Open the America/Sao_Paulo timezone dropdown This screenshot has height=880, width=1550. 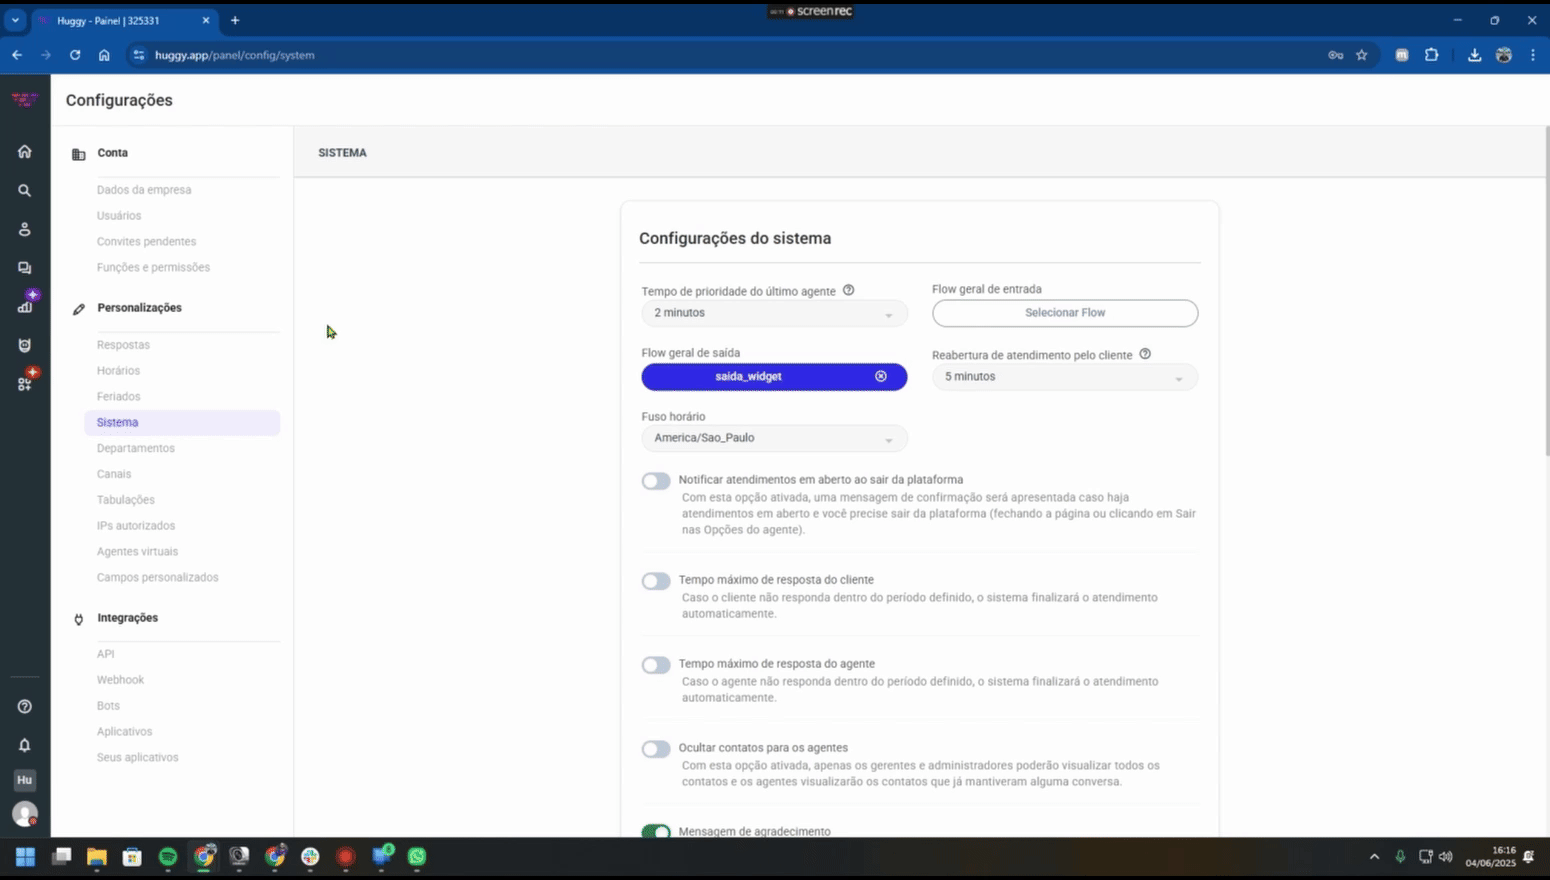[x=774, y=438]
